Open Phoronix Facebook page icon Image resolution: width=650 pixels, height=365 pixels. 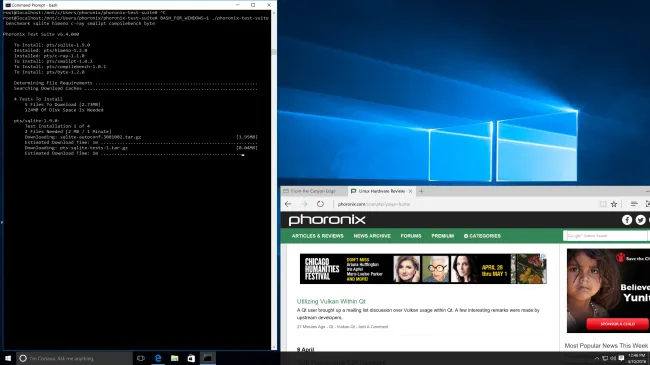627,220
